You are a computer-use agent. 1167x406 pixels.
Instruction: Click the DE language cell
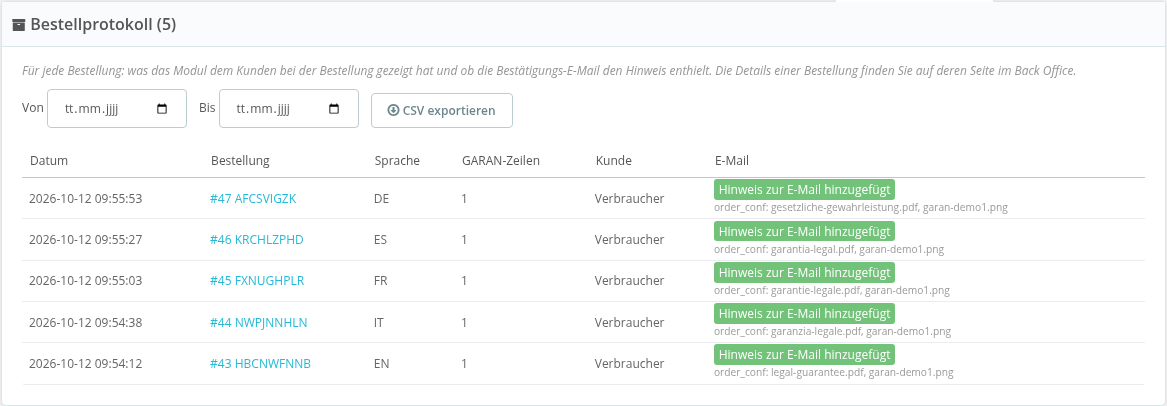pos(382,199)
